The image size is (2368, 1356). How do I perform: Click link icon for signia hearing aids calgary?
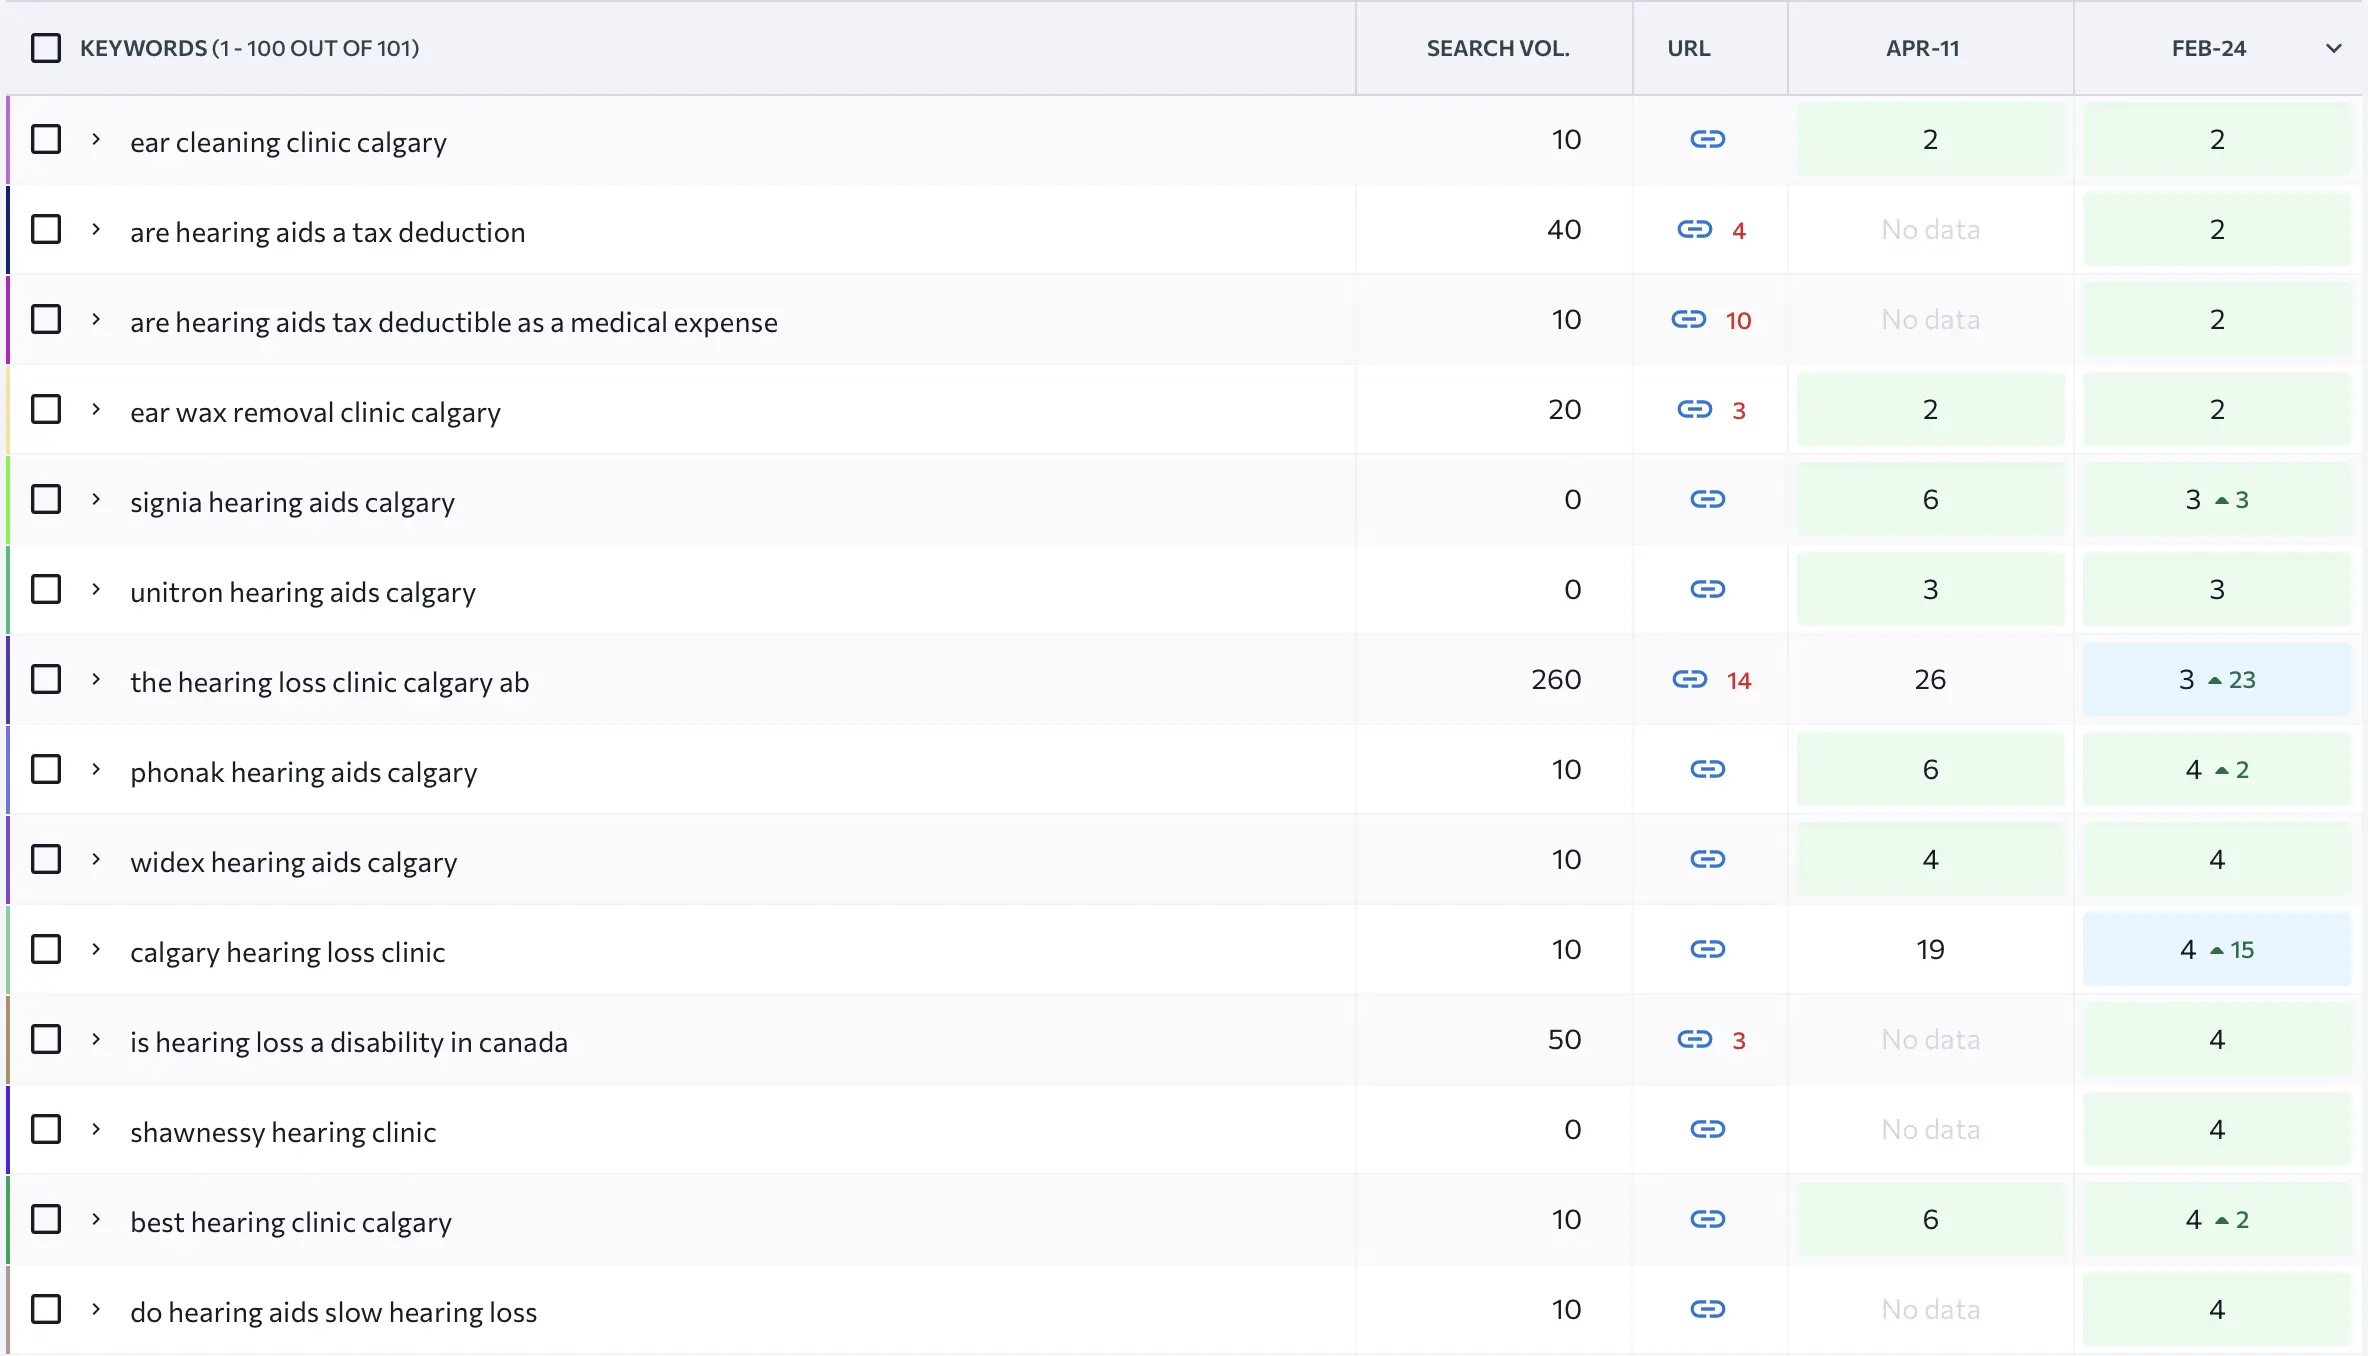tap(1707, 499)
